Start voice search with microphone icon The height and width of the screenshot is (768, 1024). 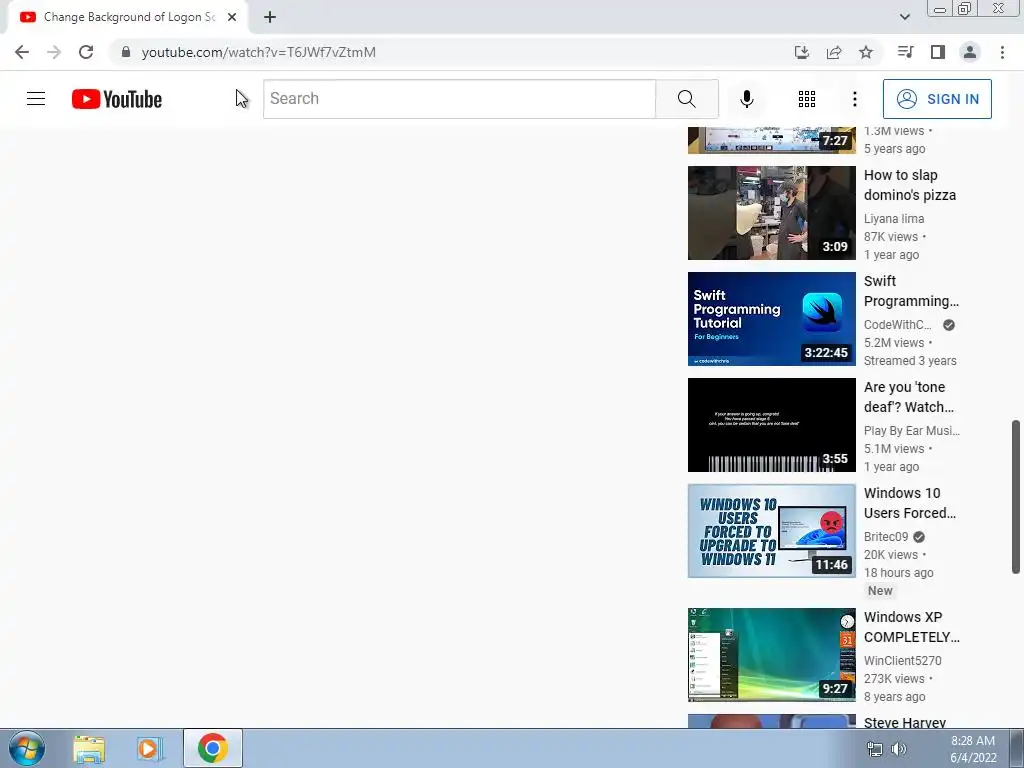746,99
